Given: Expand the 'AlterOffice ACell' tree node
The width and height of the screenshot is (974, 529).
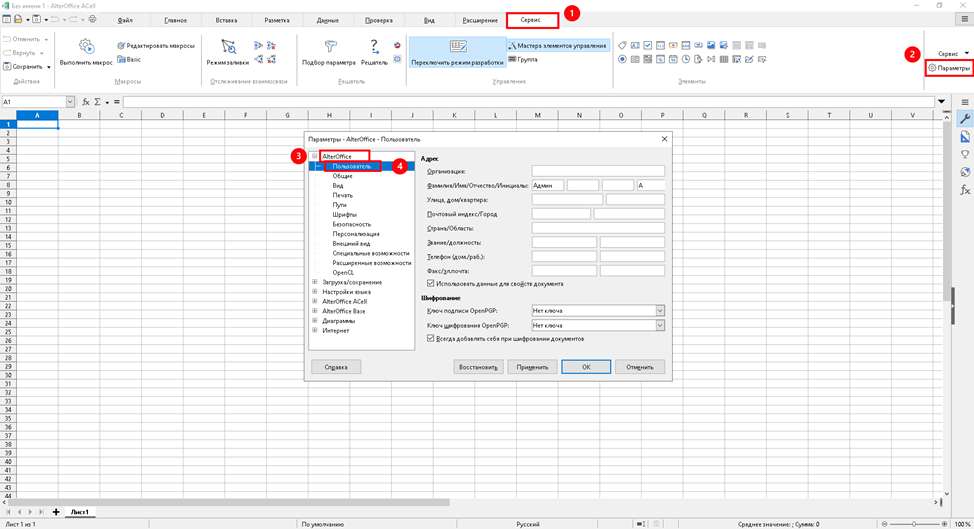Looking at the screenshot, I should coord(315,301).
